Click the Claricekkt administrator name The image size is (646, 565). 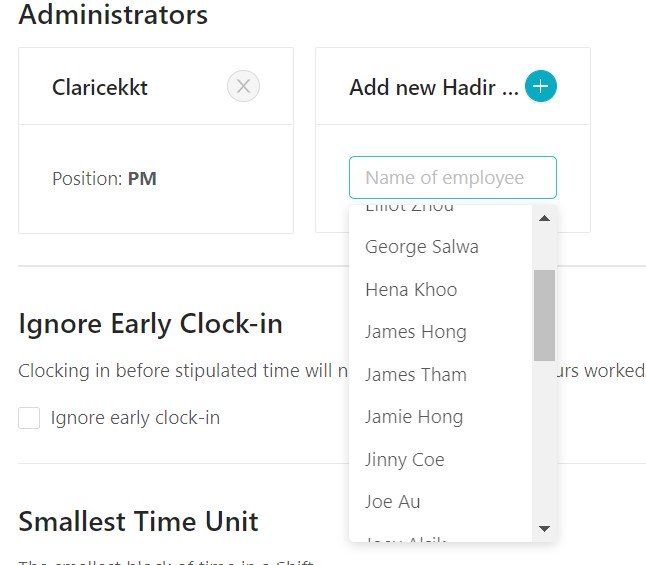100,87
